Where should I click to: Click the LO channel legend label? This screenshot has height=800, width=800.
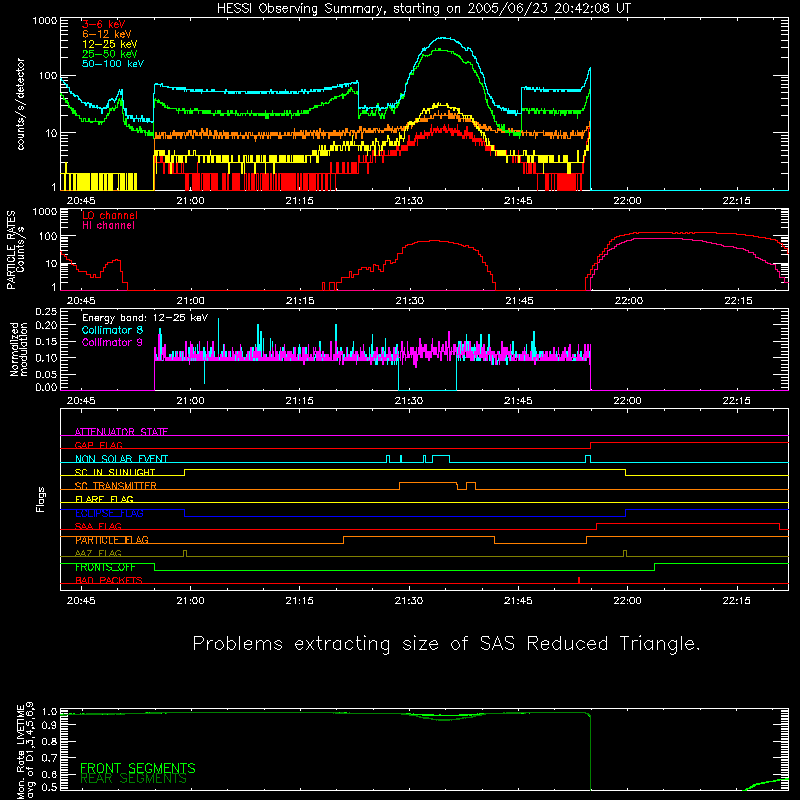110,215
